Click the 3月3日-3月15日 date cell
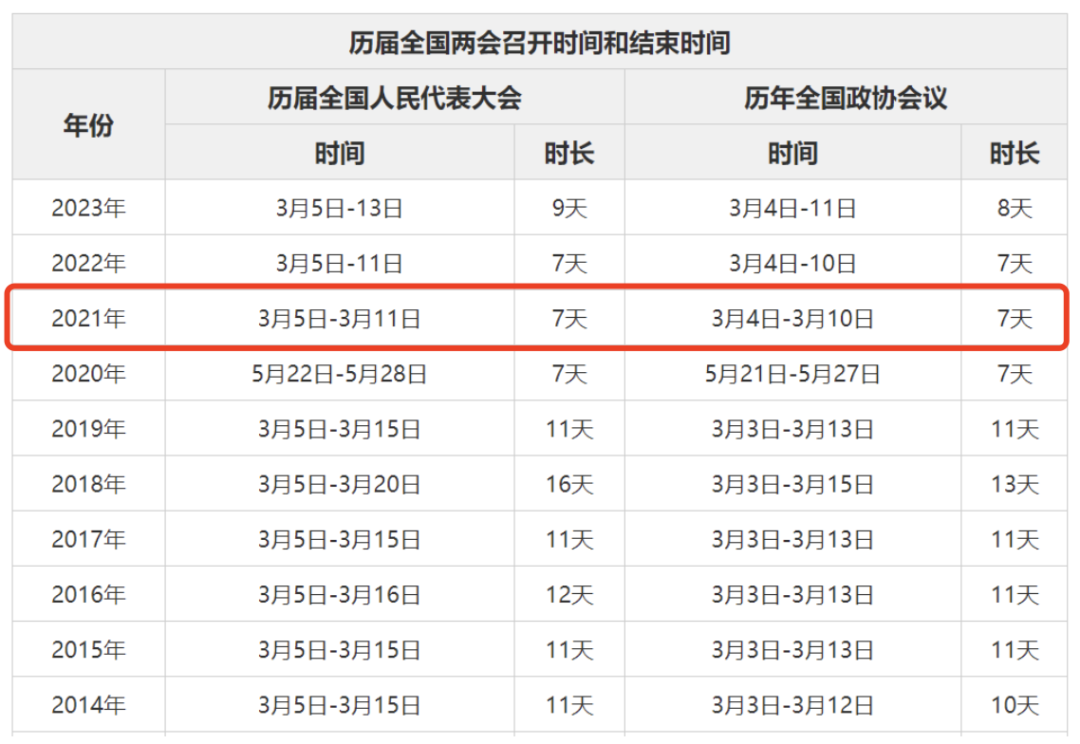The width and height of the screenshot is (1080, 744). click(793, 484)
